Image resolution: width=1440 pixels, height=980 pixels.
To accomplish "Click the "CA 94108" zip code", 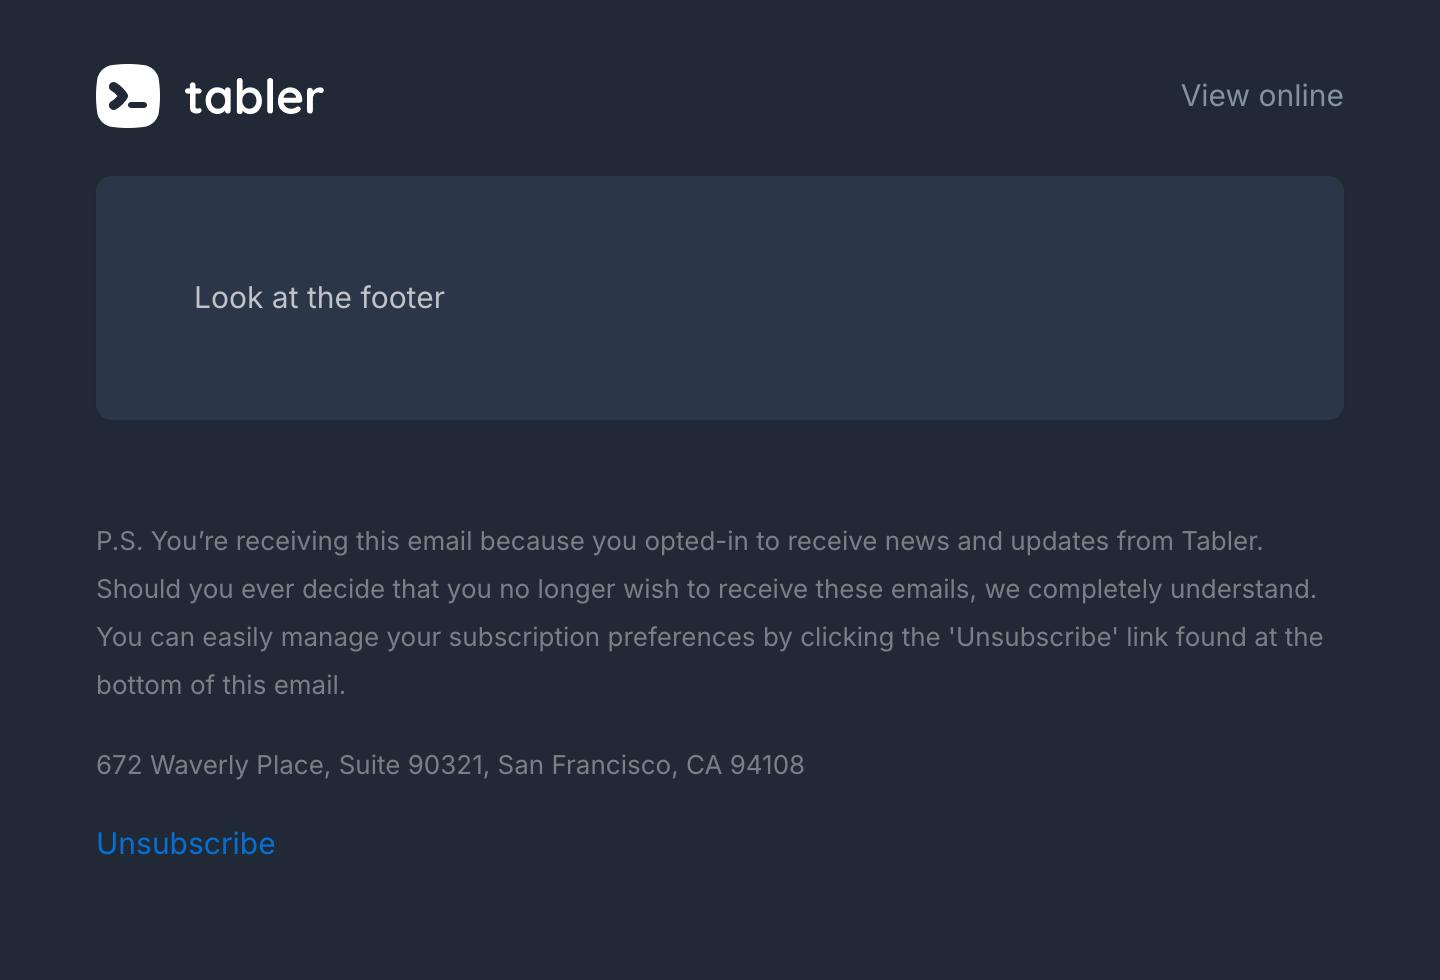I will point(745,765).
